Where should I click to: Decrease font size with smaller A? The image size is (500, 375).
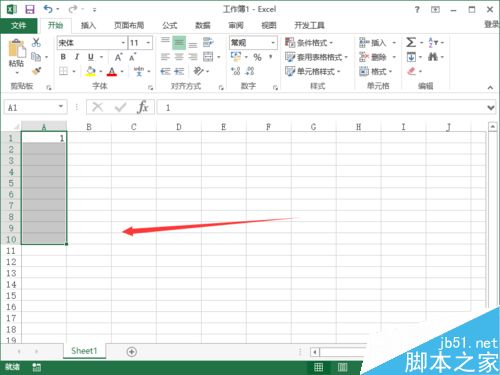click(x=133, y=57)
